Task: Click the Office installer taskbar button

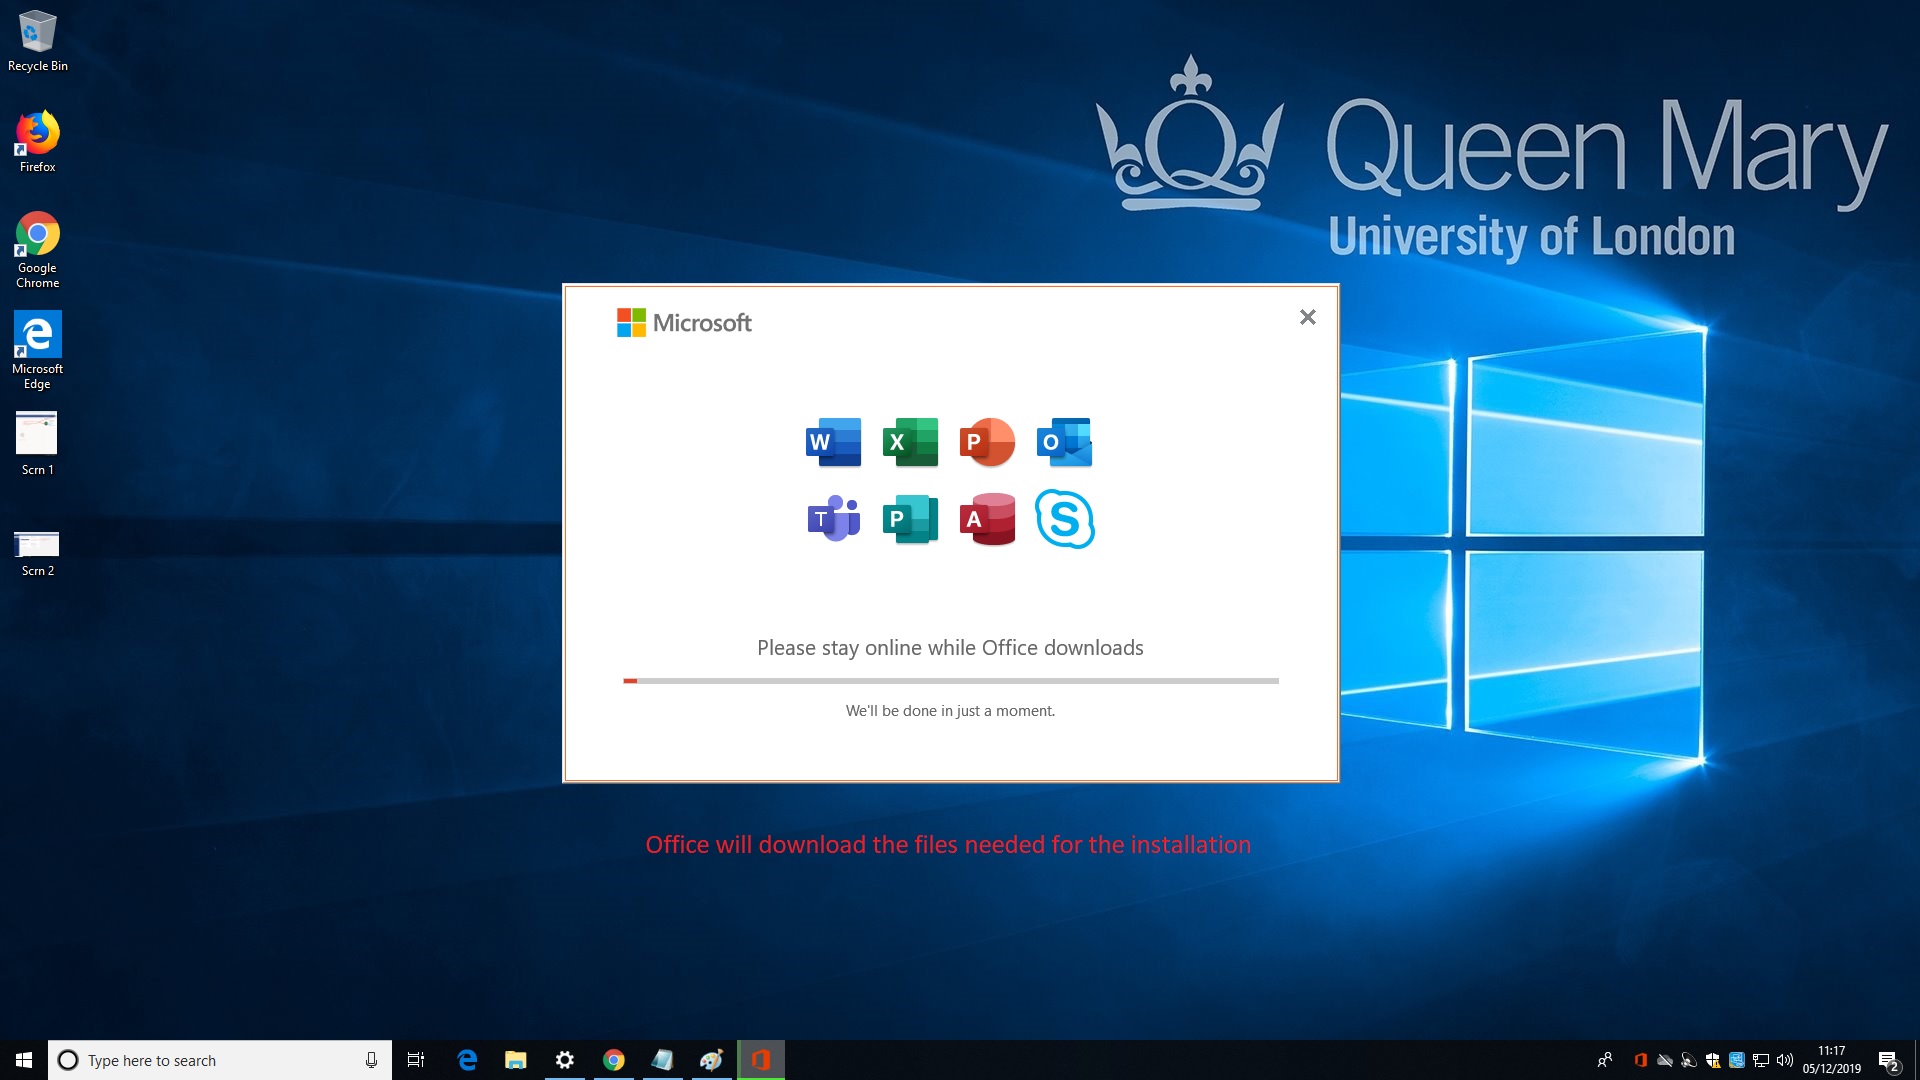Action: coord(761,1060)
